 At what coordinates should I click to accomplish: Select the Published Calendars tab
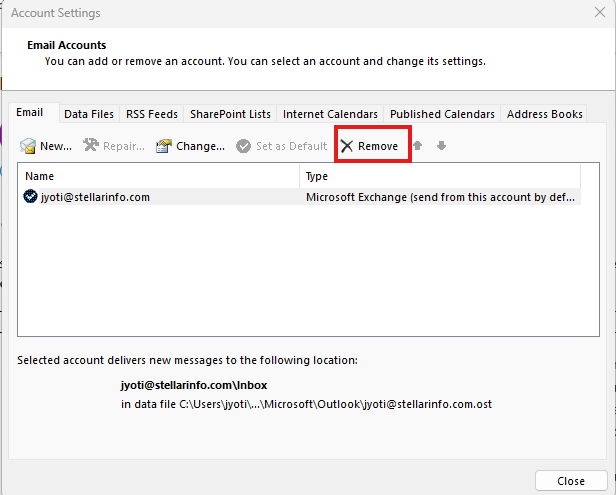tap(442, 115)
